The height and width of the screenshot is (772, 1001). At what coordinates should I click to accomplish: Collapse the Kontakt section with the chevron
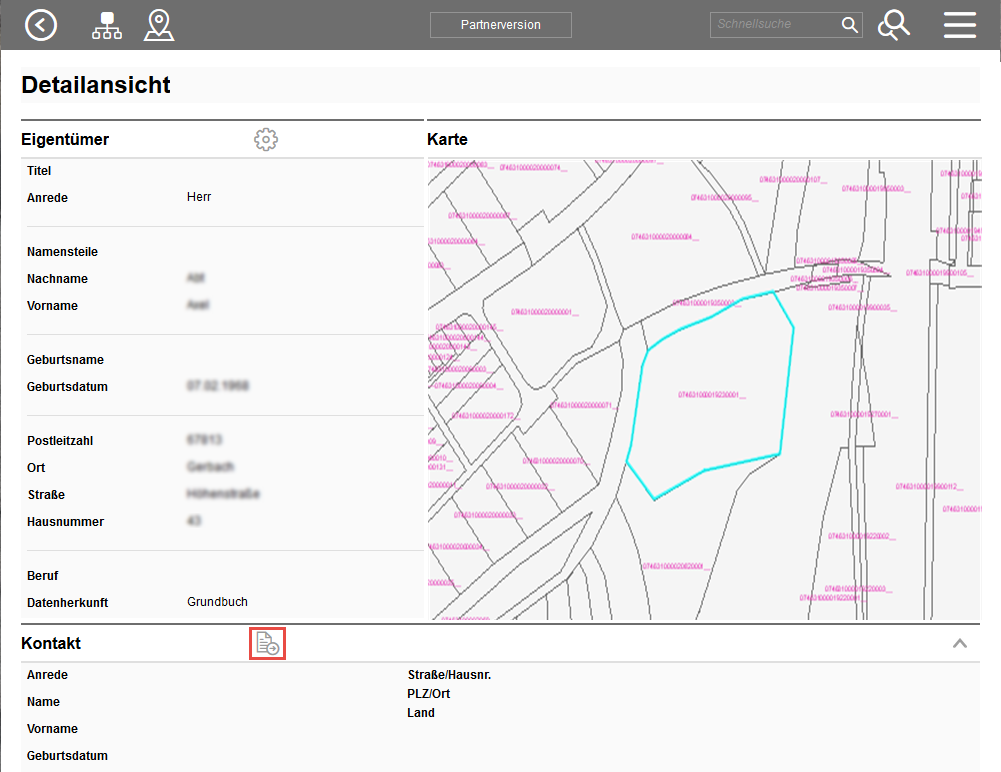tap(959, 643)
